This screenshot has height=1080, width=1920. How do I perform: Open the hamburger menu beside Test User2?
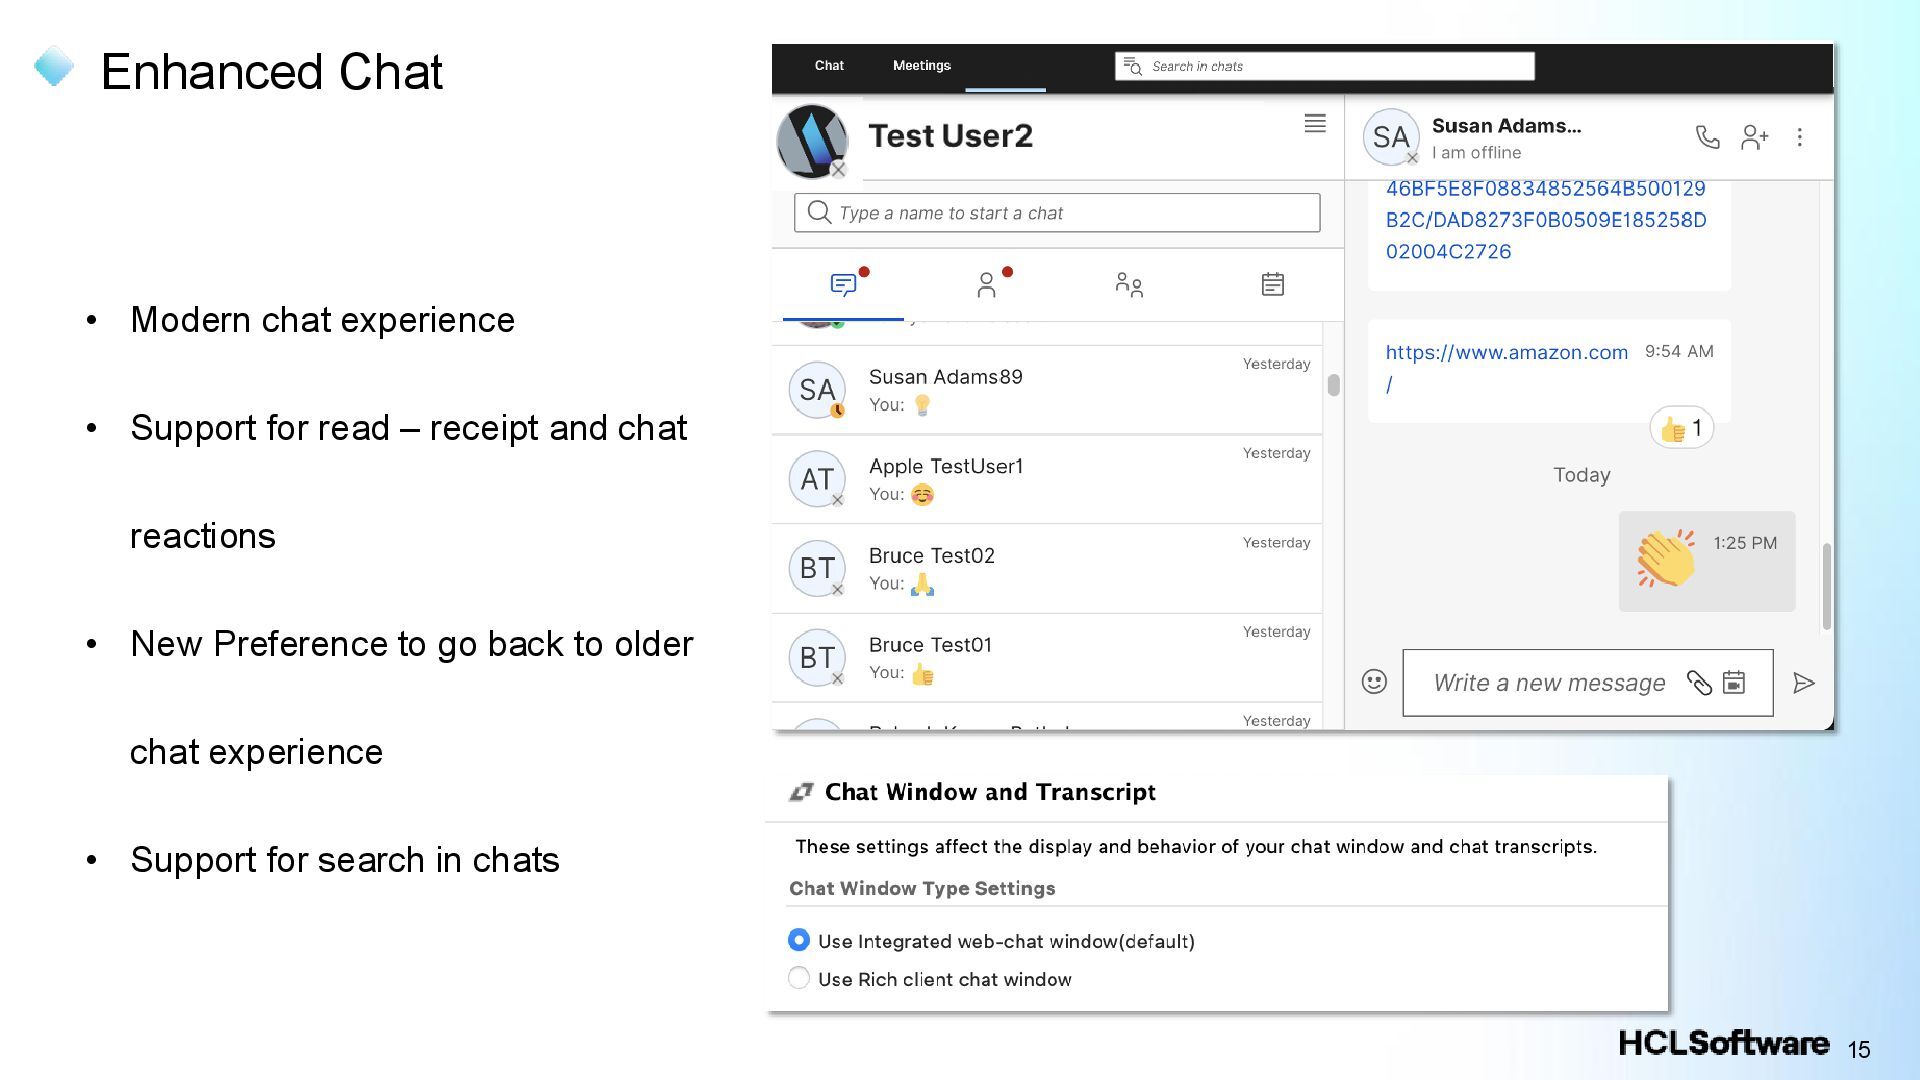(x=1315, y=123)
